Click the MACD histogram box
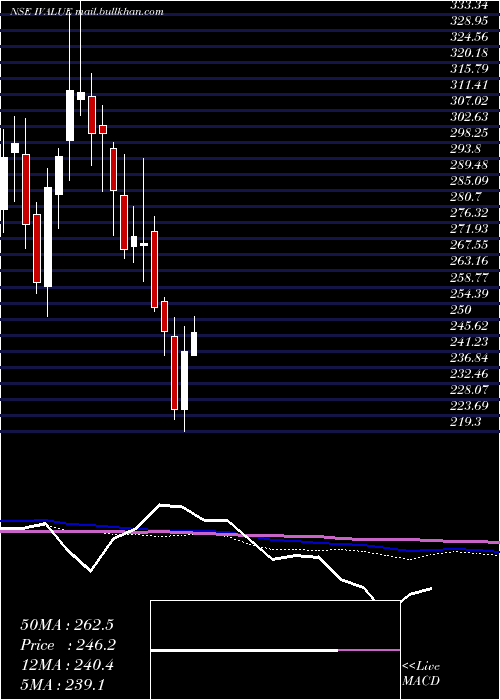The height and width of the screenshot is (700, 500). pyautogui.click(x=275, y=650)
